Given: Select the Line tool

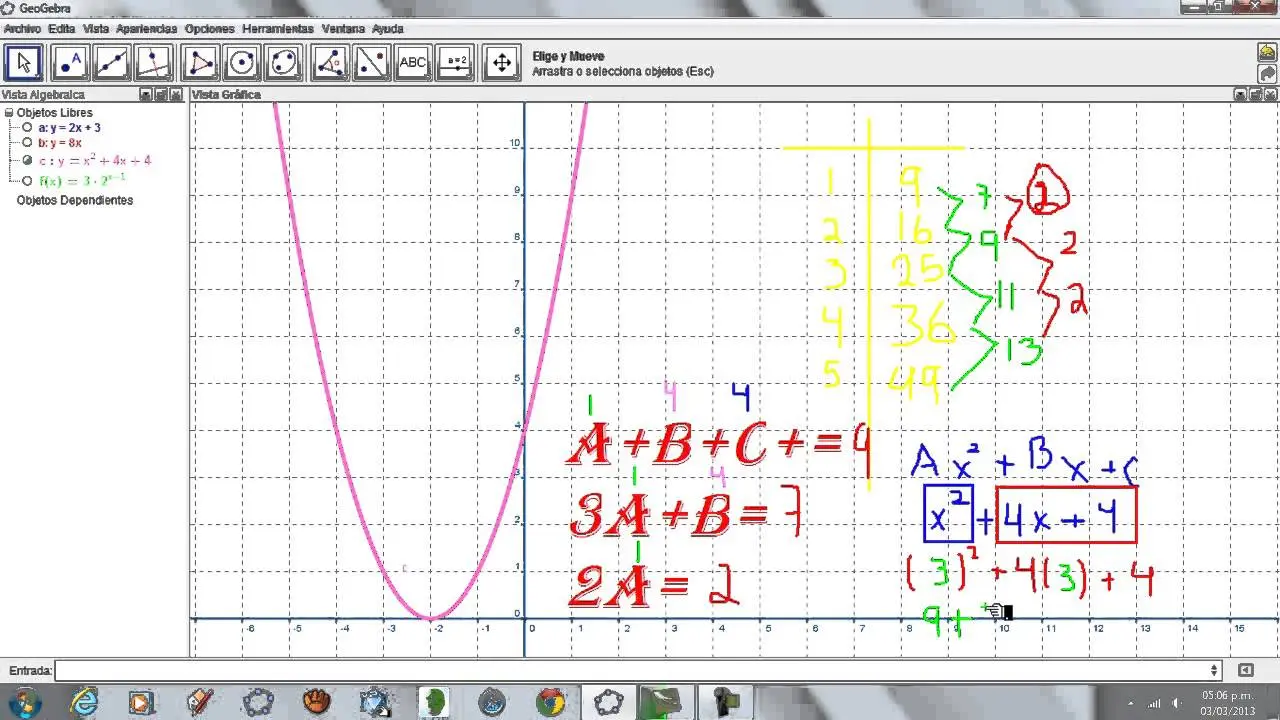Looking at the screenshot, I should click(x=112, y=62).
